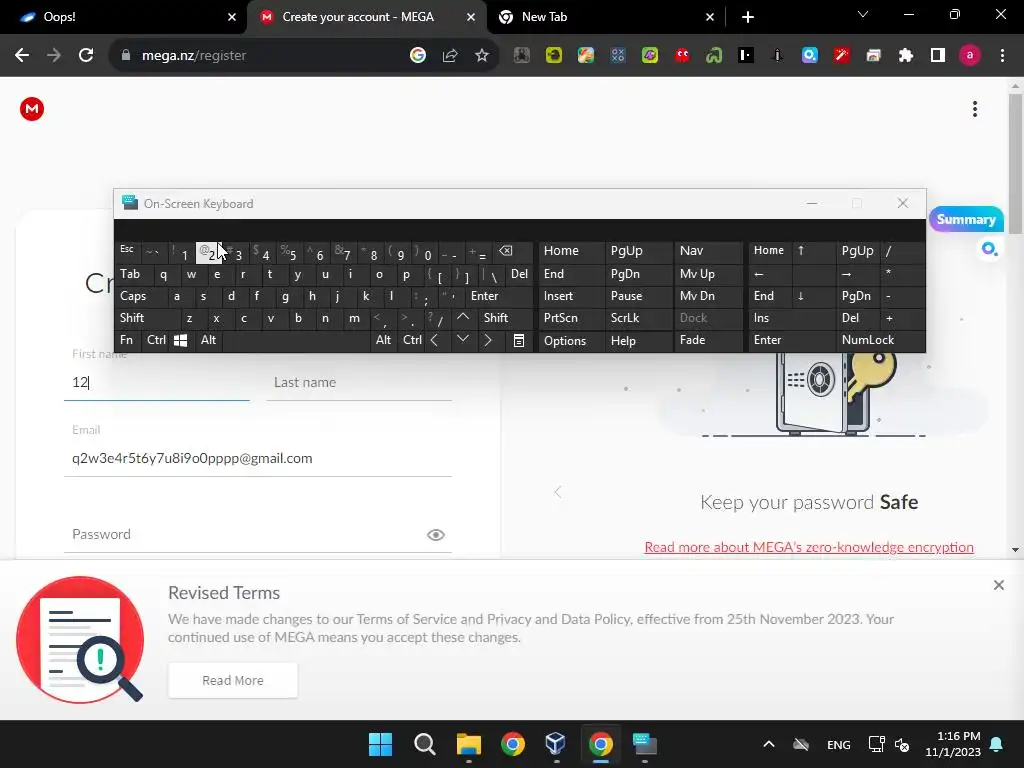This screenshot has height=768, width=1024.
Task: Dismiss the Revised Terms banner
Action: pos(999,585)
